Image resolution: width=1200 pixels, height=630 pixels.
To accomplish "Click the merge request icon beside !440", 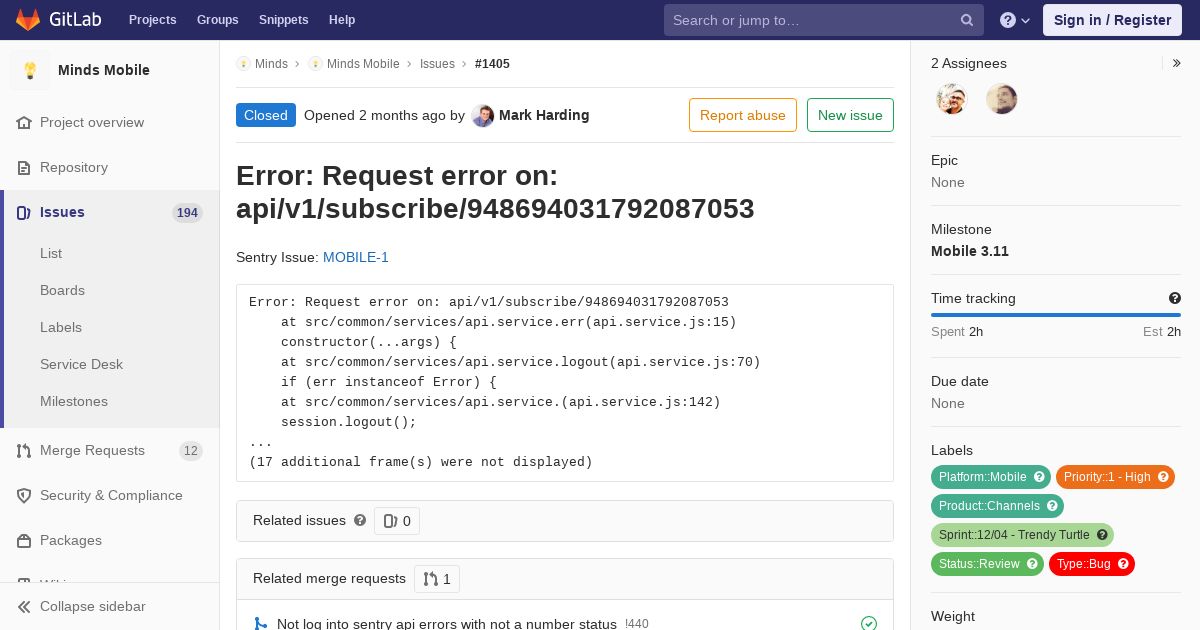I will [260, 624].
